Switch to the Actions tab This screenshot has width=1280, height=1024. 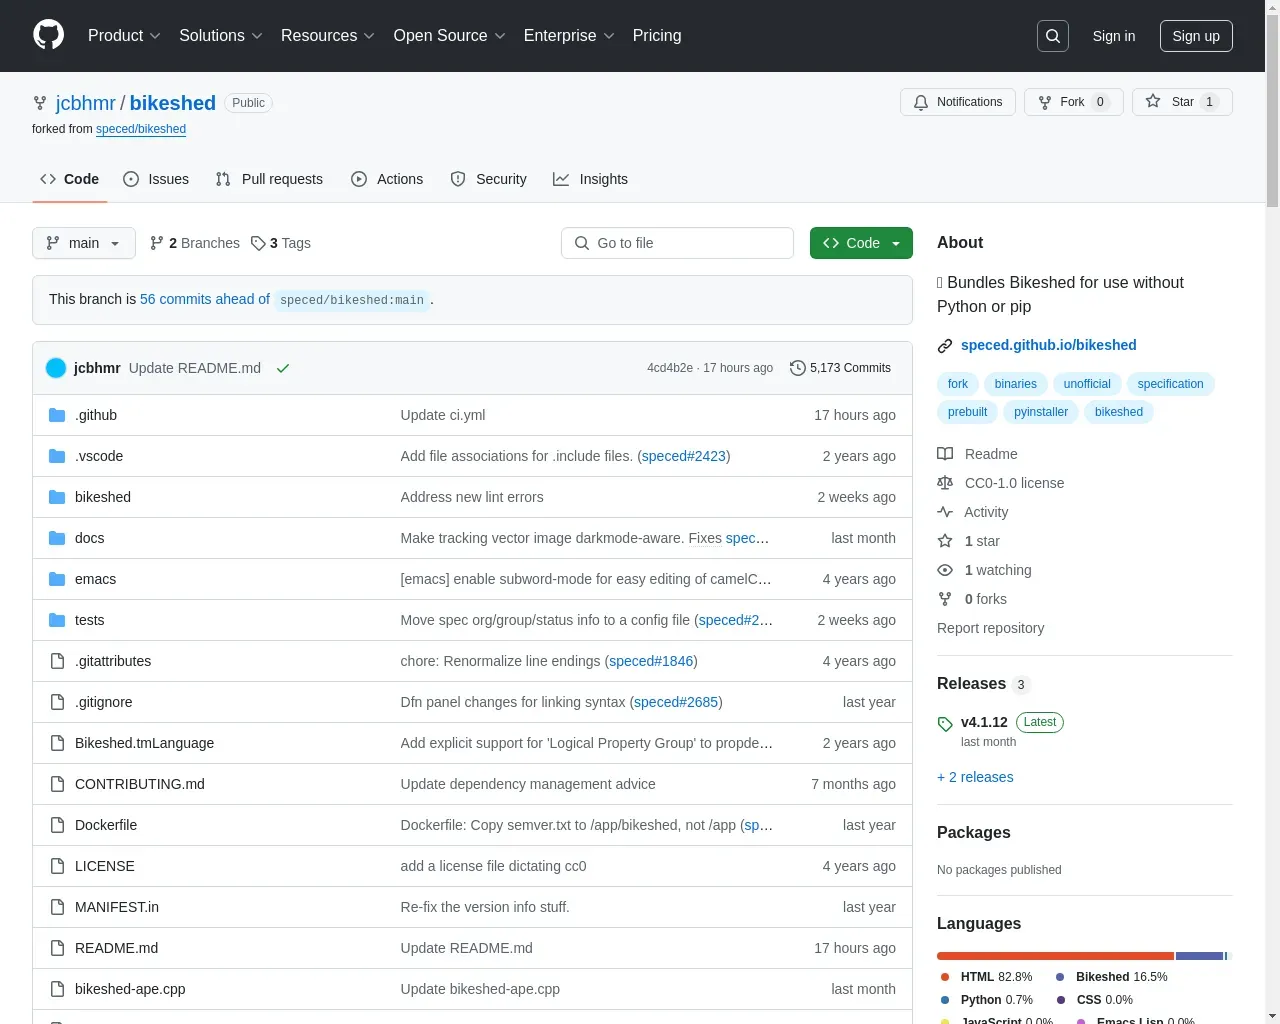tap(387, 179)
